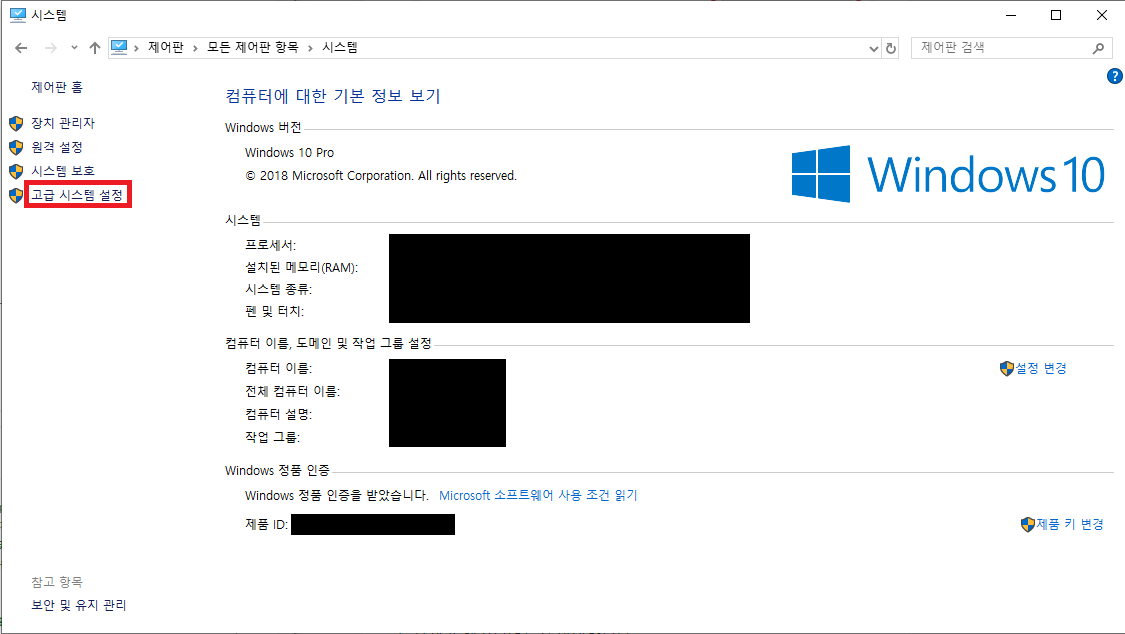The image size is (1125, 634).
Task: Open 장치 관리자 link
Action: pyautogui.click(x=62, y=123)
